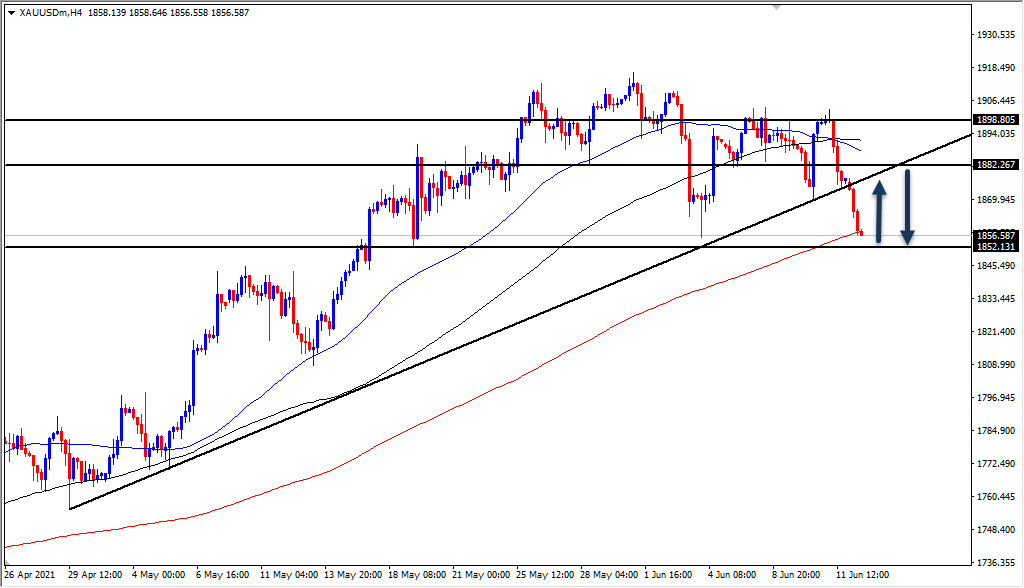1024x588 pixels.
Task: Click the 28 May 04:00 time label
Action: coord(609,575)
